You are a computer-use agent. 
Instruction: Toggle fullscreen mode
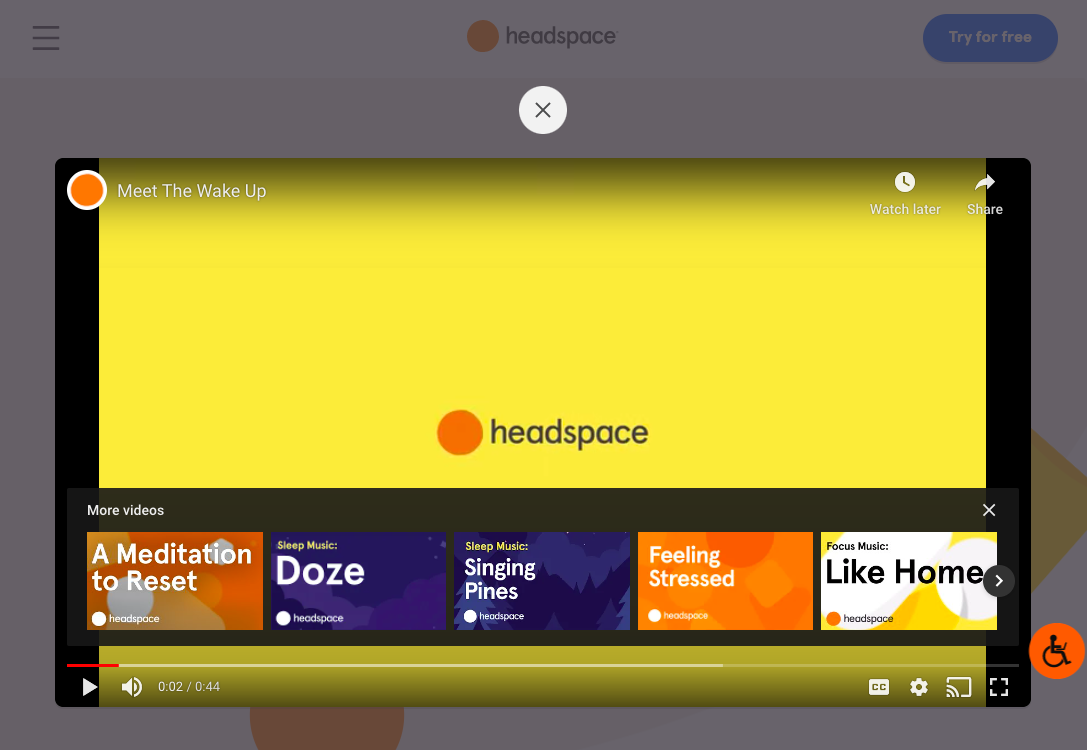click(x=999, y=687)
